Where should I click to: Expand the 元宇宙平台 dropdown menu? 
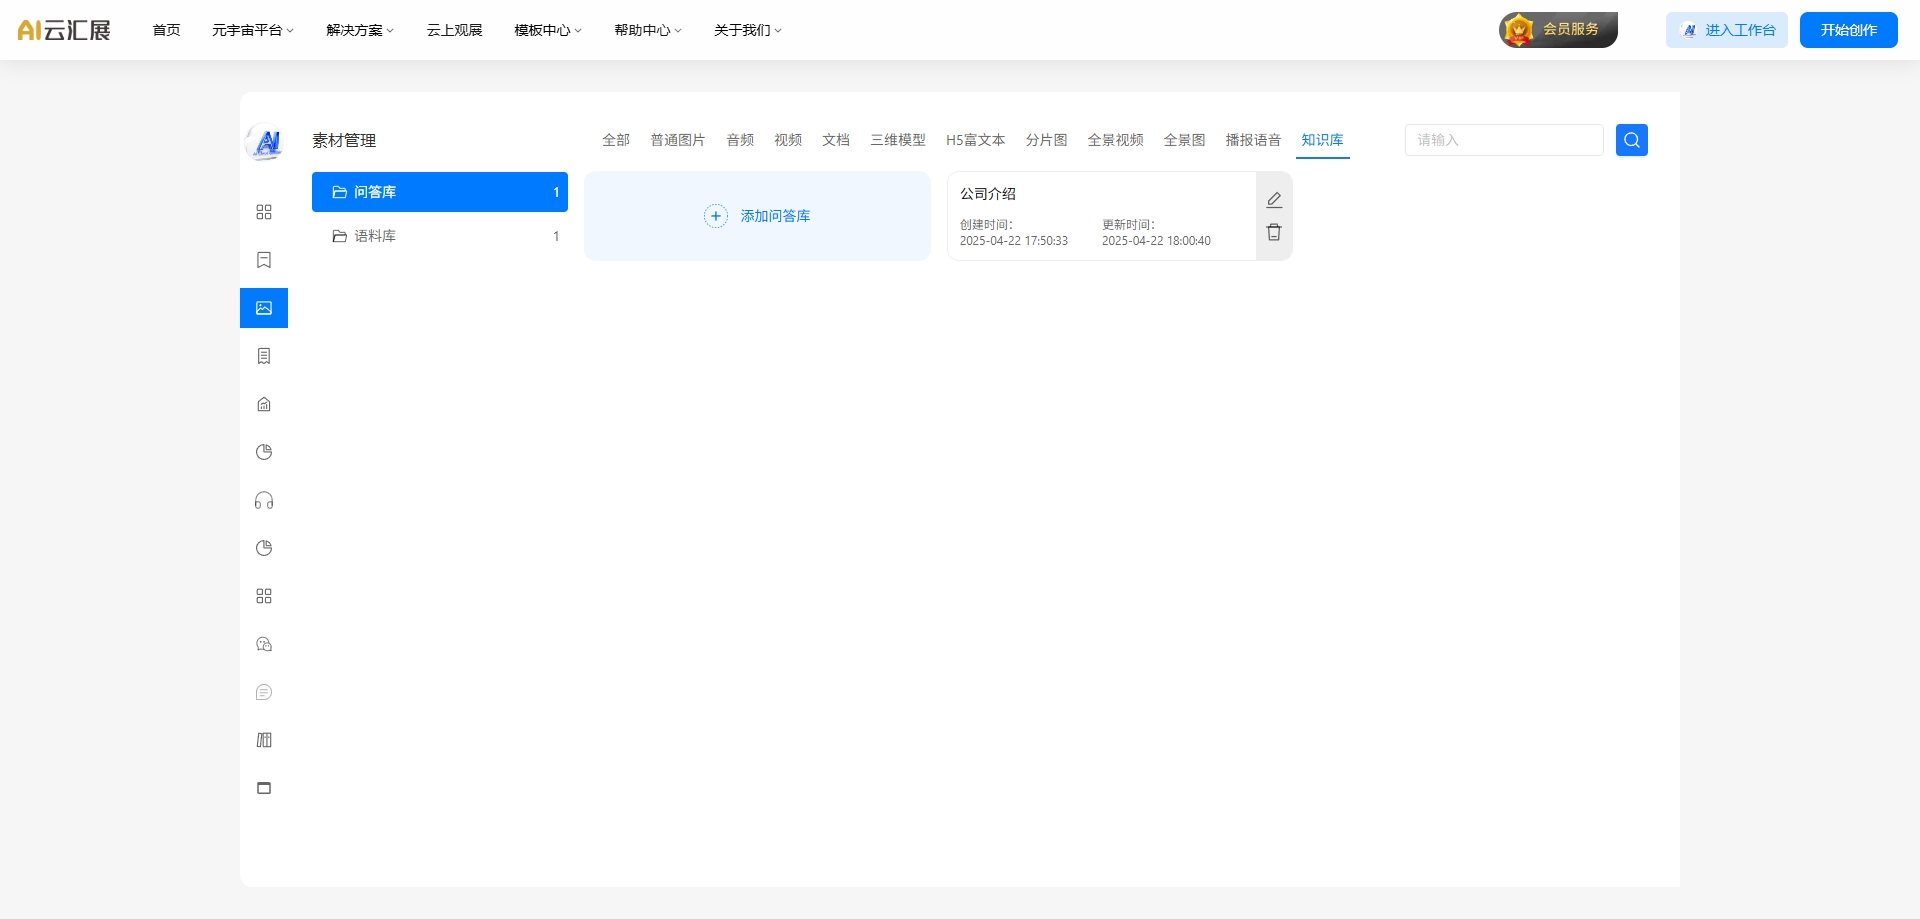coord(252,30)
